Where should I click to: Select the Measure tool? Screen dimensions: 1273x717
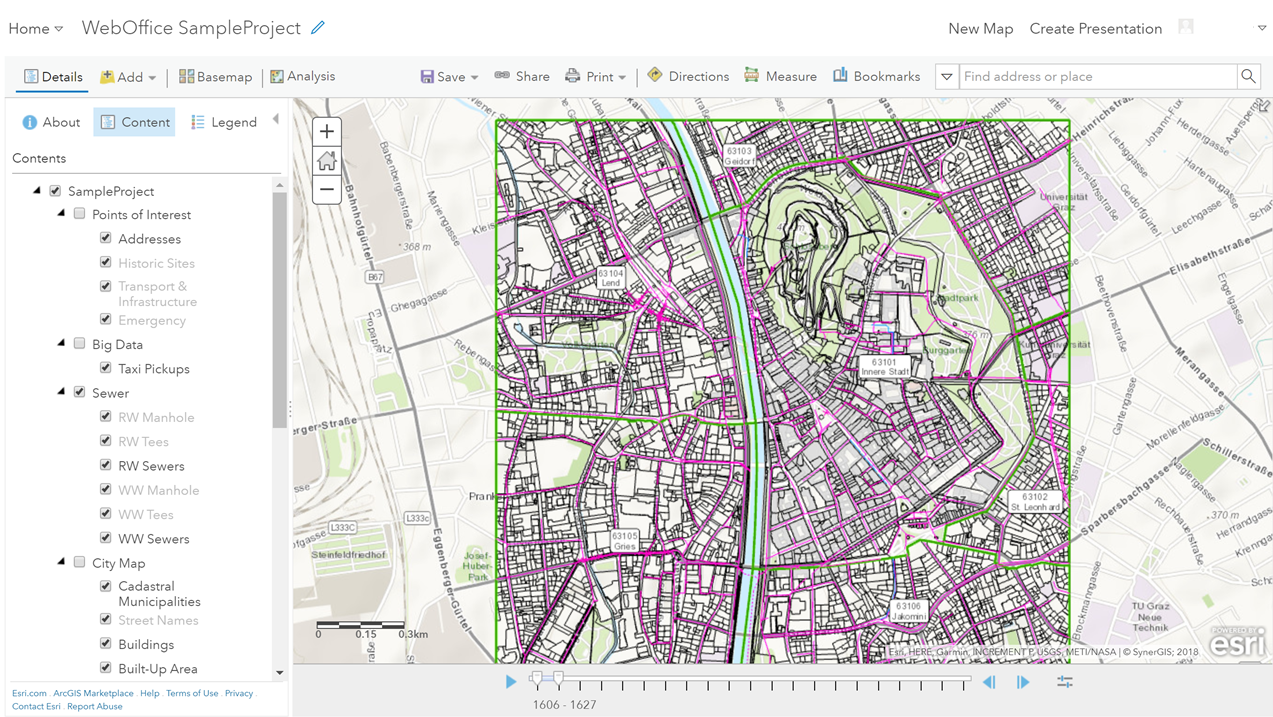click(780, 75)
